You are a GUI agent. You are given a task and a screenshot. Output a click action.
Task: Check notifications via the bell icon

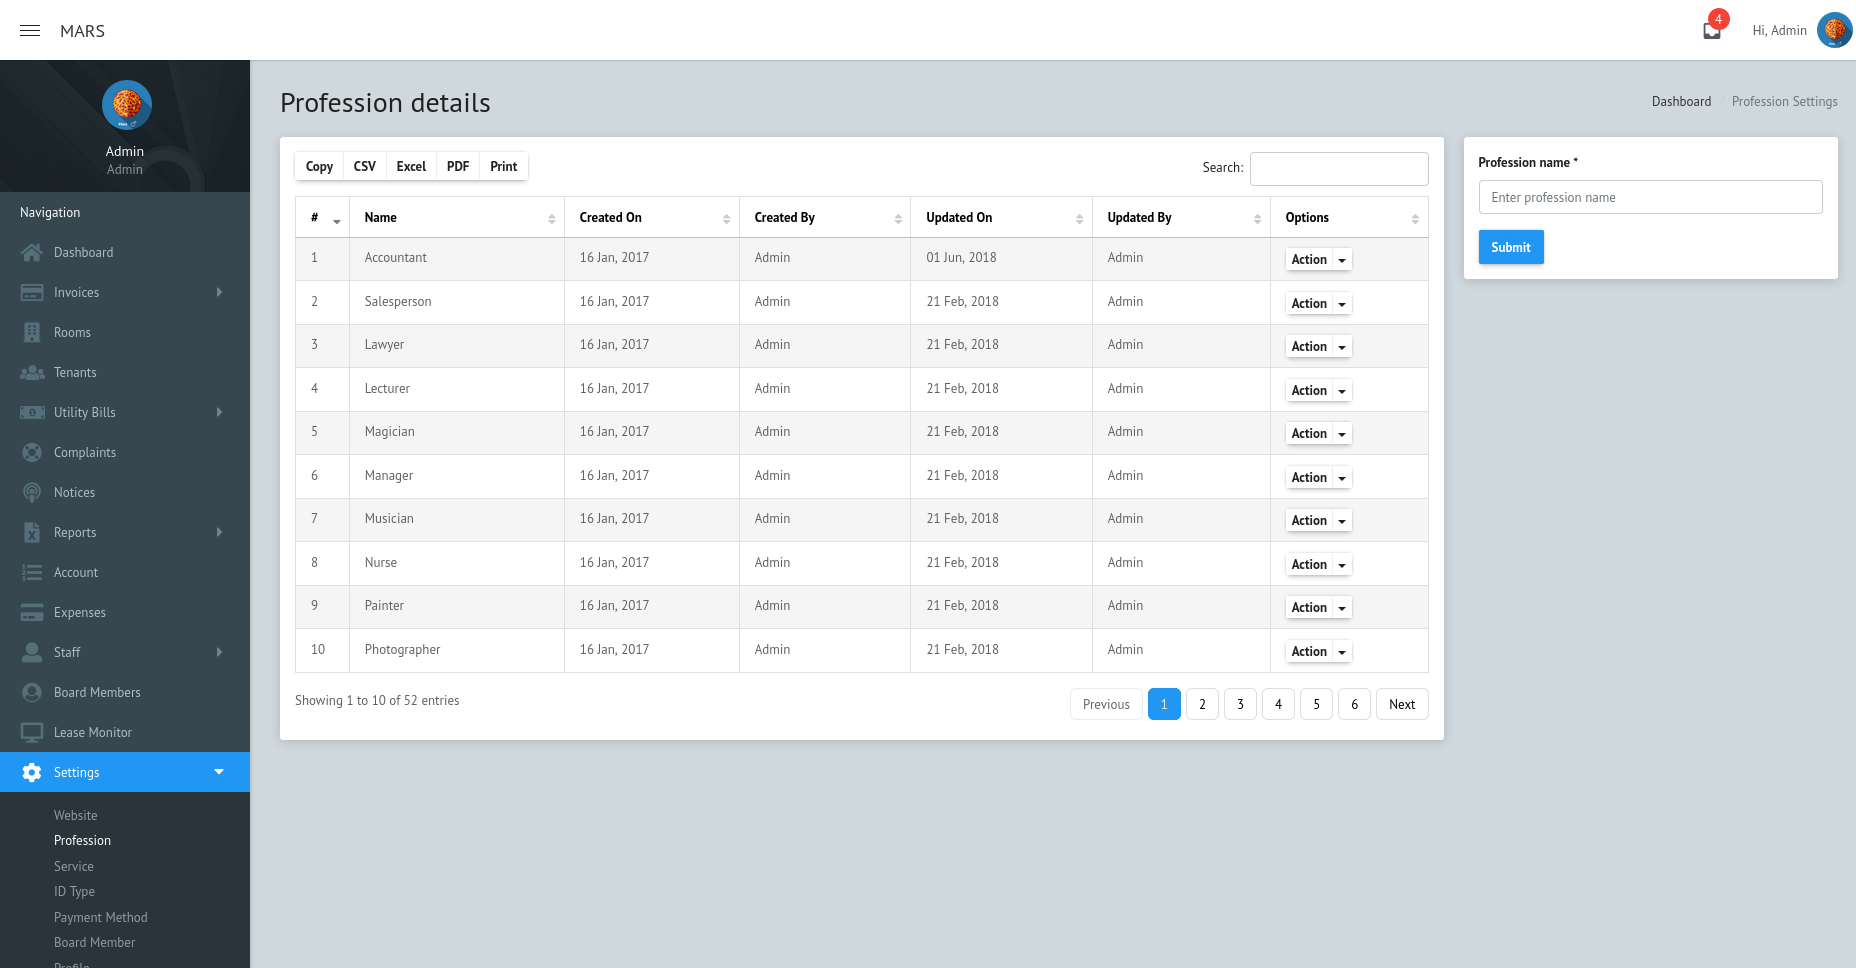point(1710,30)
